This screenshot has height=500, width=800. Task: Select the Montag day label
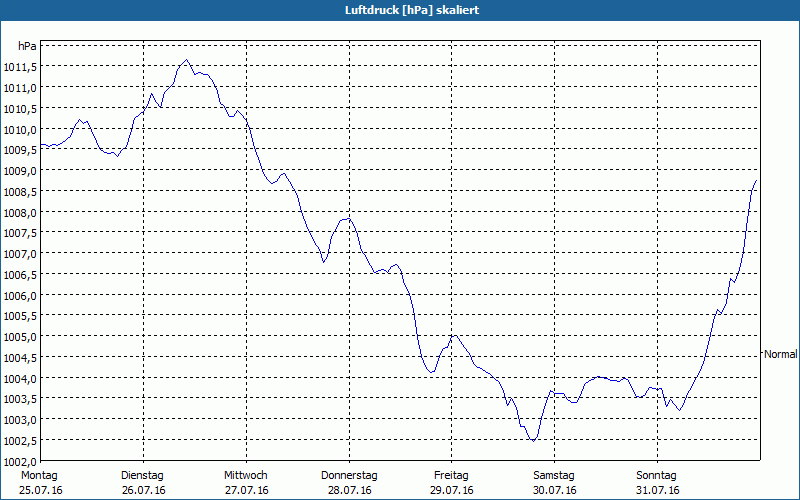[39, 476]
